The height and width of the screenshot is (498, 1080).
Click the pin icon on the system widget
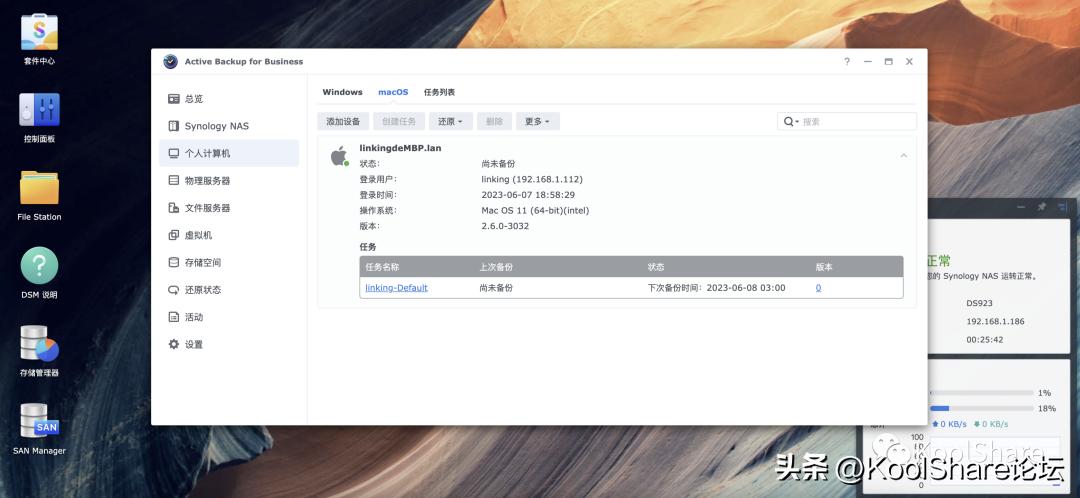[x=1042, y=207]
